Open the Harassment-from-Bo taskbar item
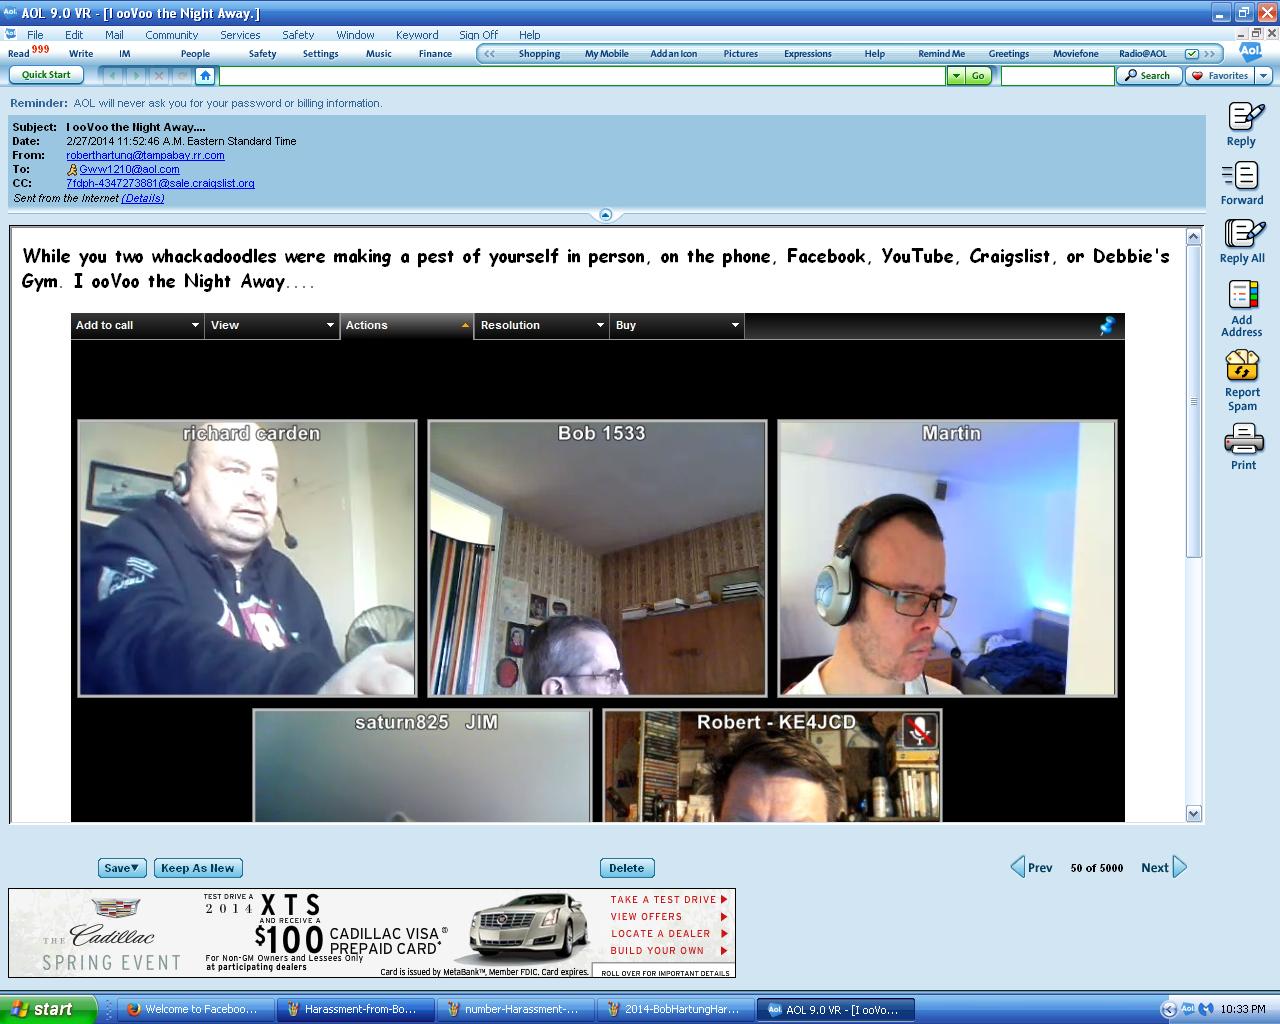 click(x=355, y=1009)
